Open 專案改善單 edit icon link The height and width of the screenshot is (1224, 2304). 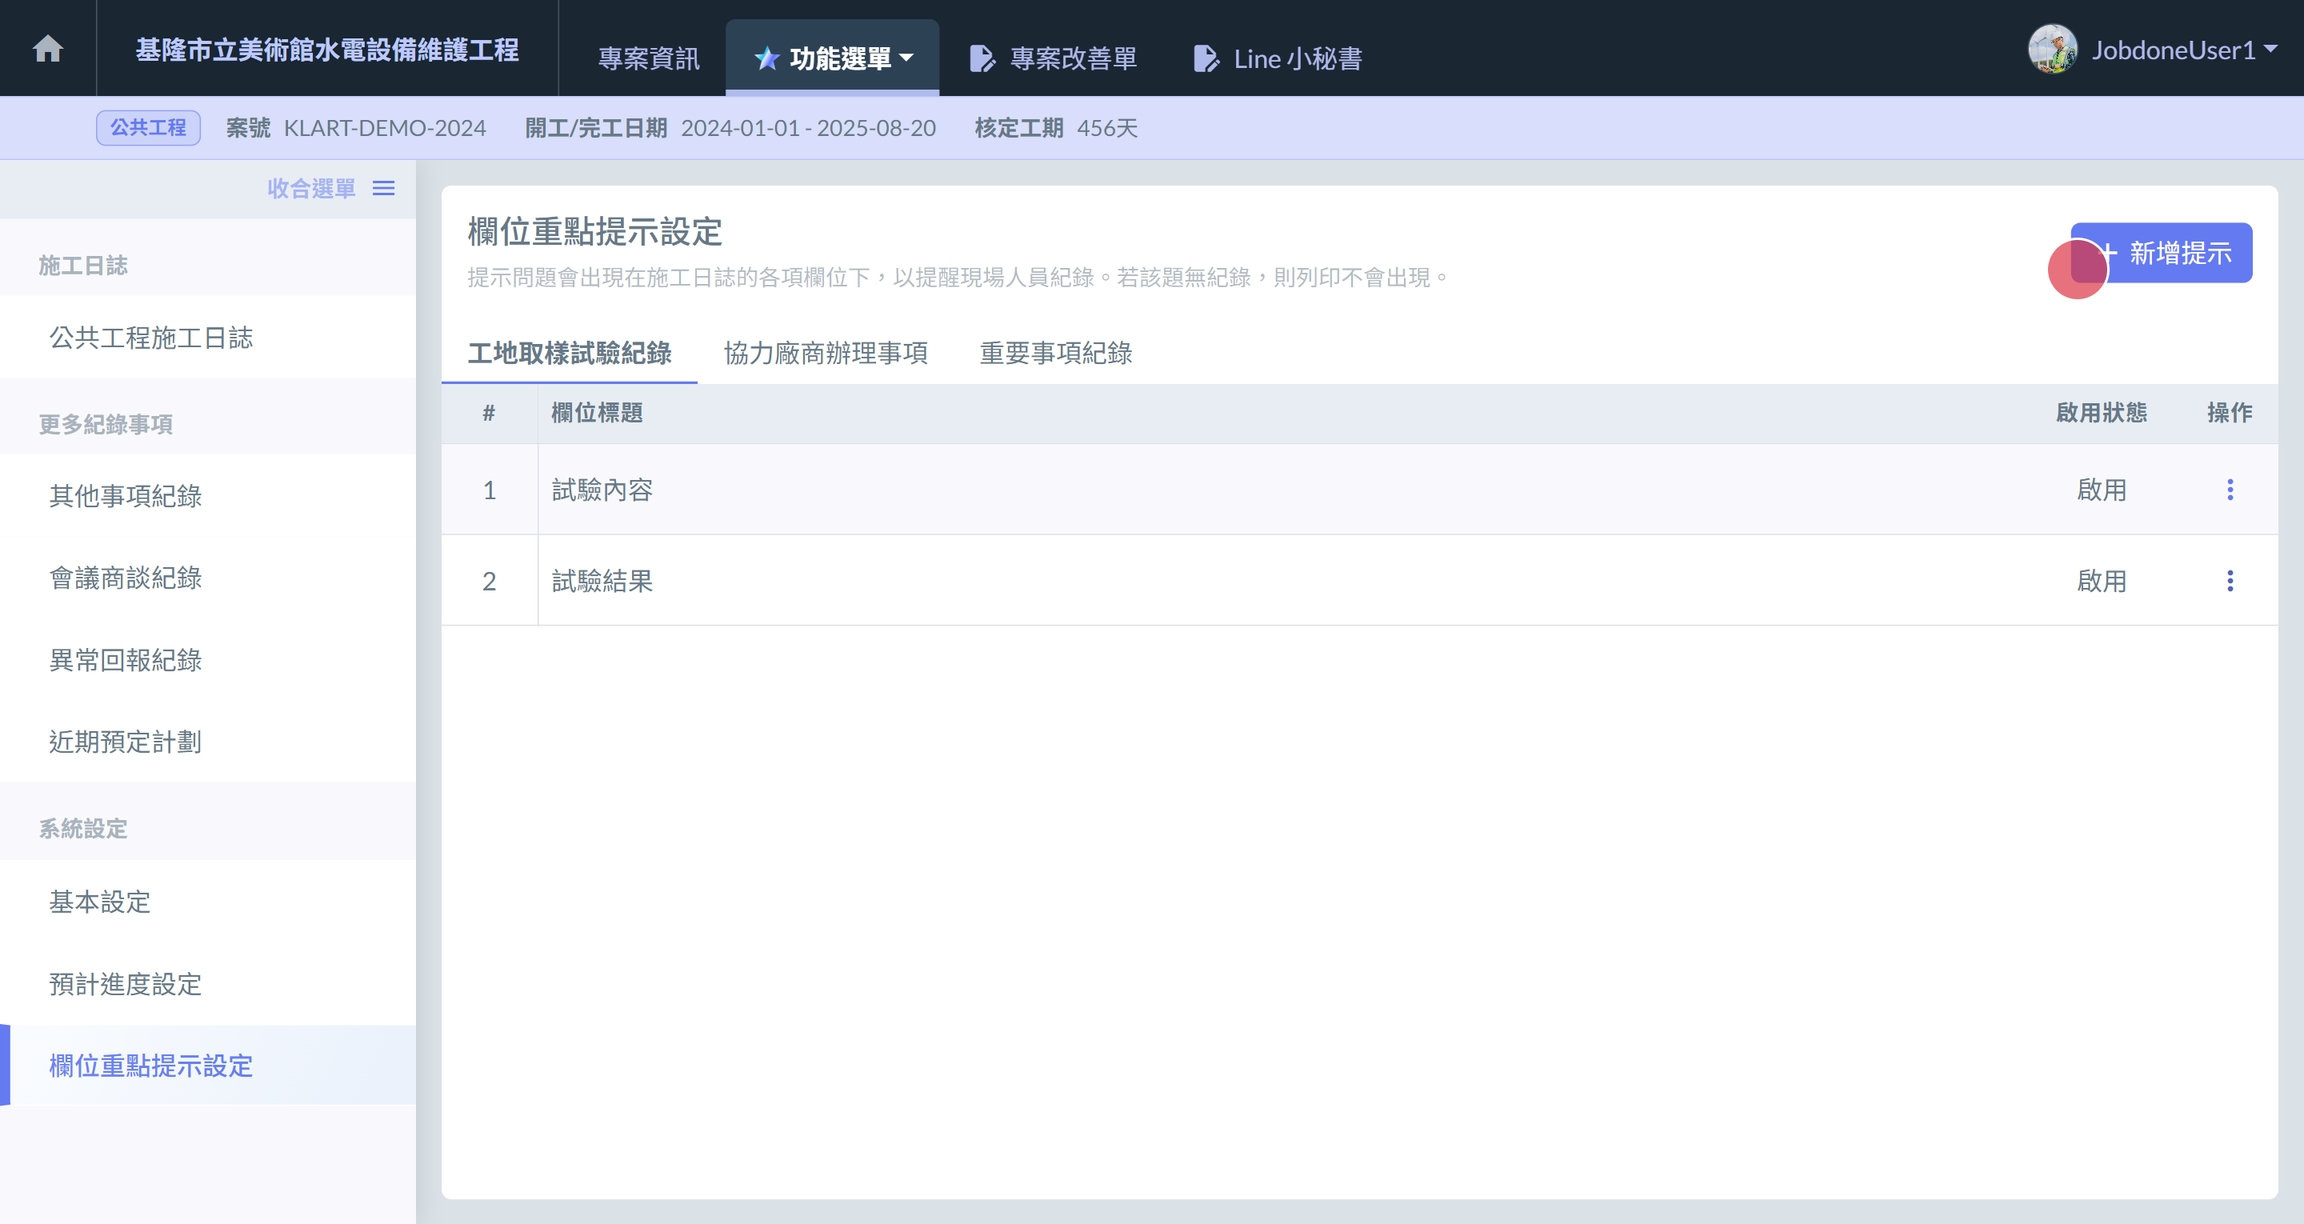click(x=982, y=58)
